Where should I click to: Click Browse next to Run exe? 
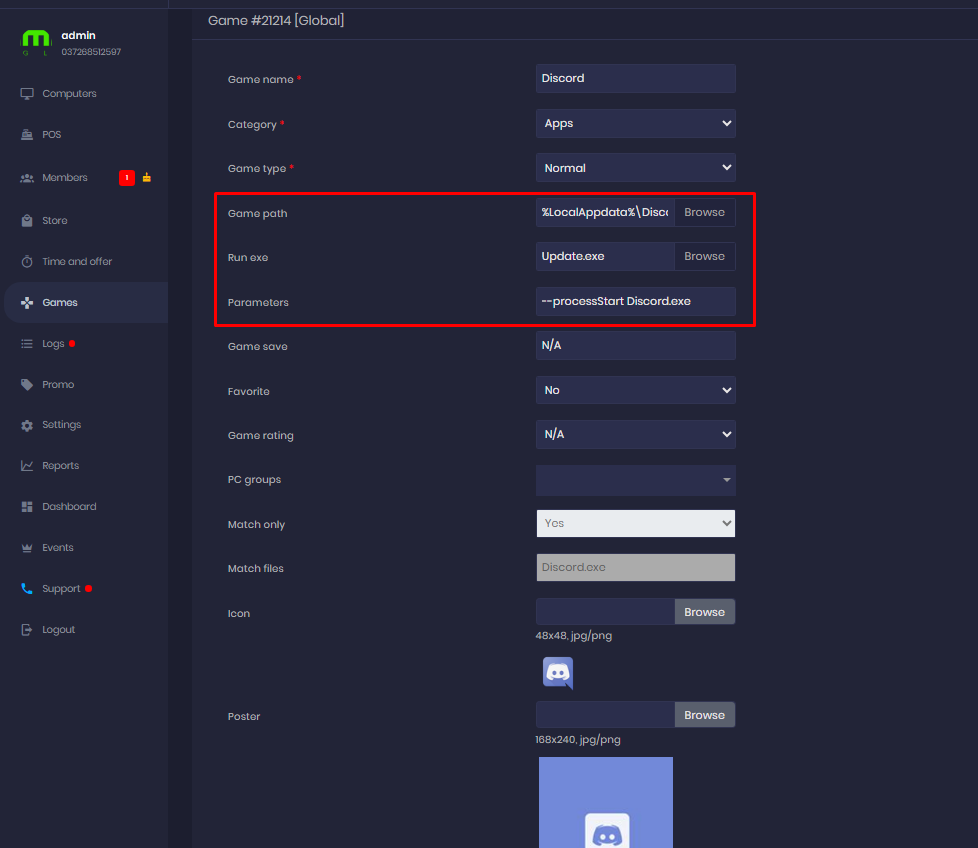tap(704, 256)
